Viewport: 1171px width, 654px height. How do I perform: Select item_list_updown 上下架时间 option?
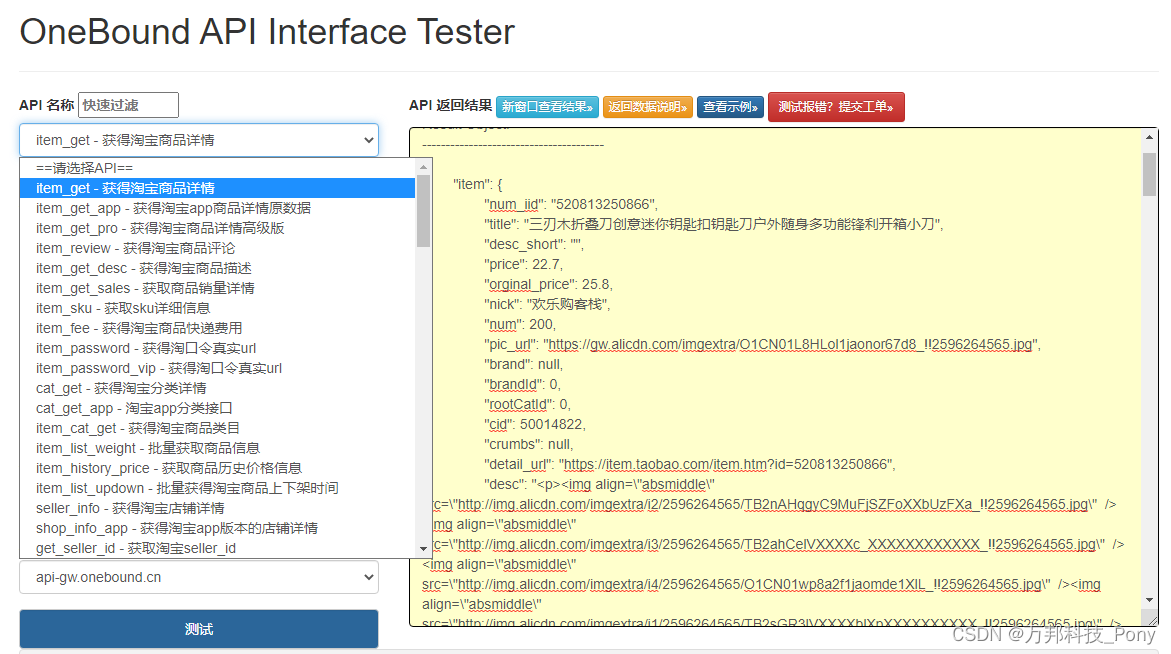(x=217, y=488)
